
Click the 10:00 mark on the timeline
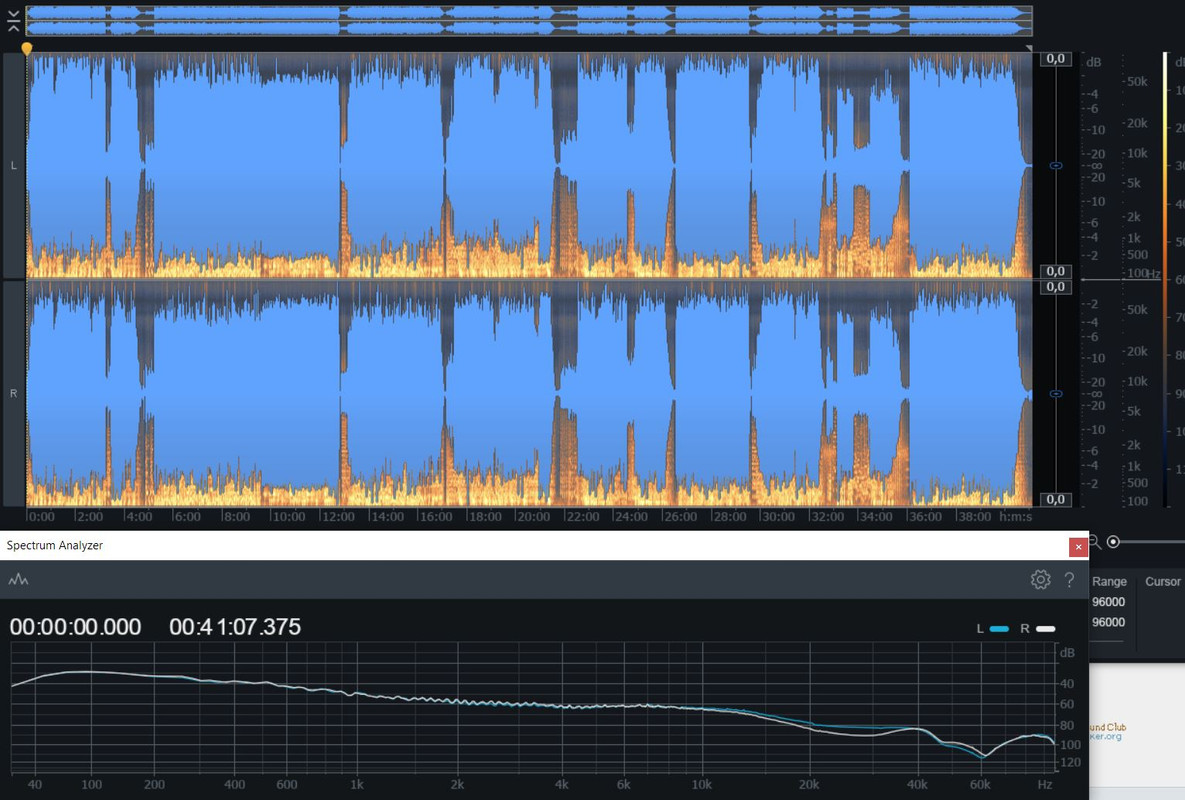click(289, 517)
